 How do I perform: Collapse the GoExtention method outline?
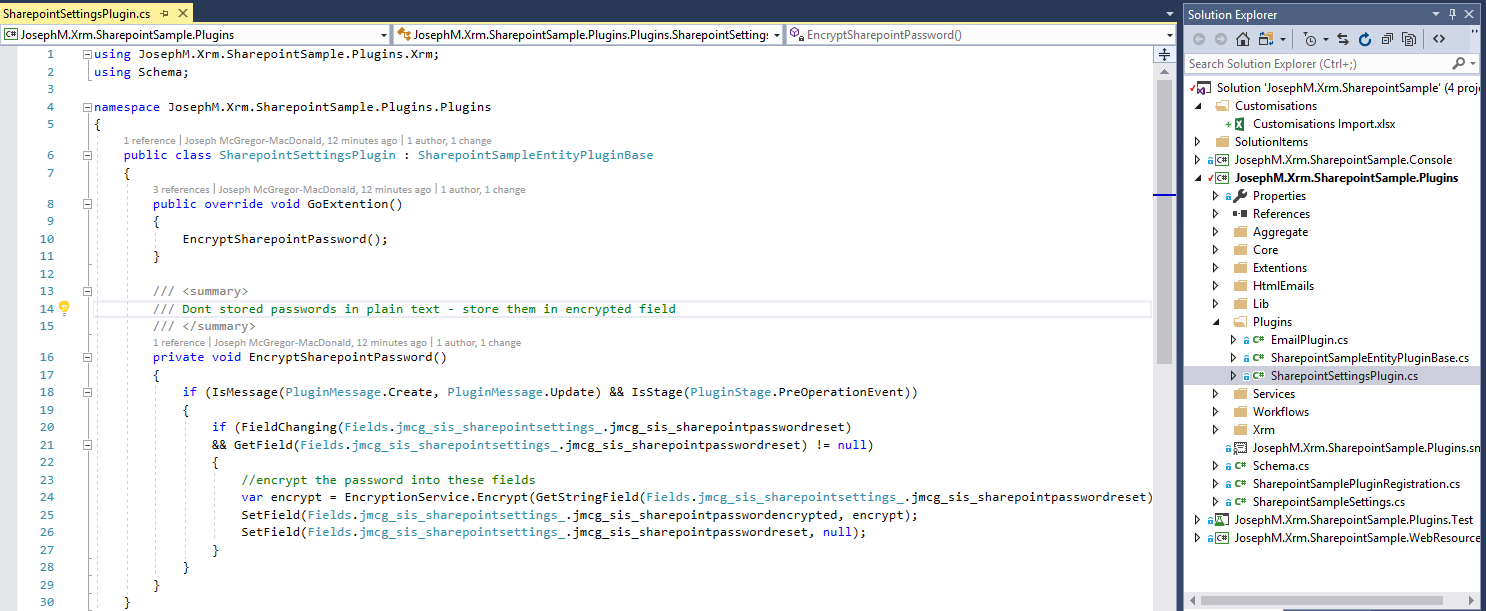click(87, 204)
